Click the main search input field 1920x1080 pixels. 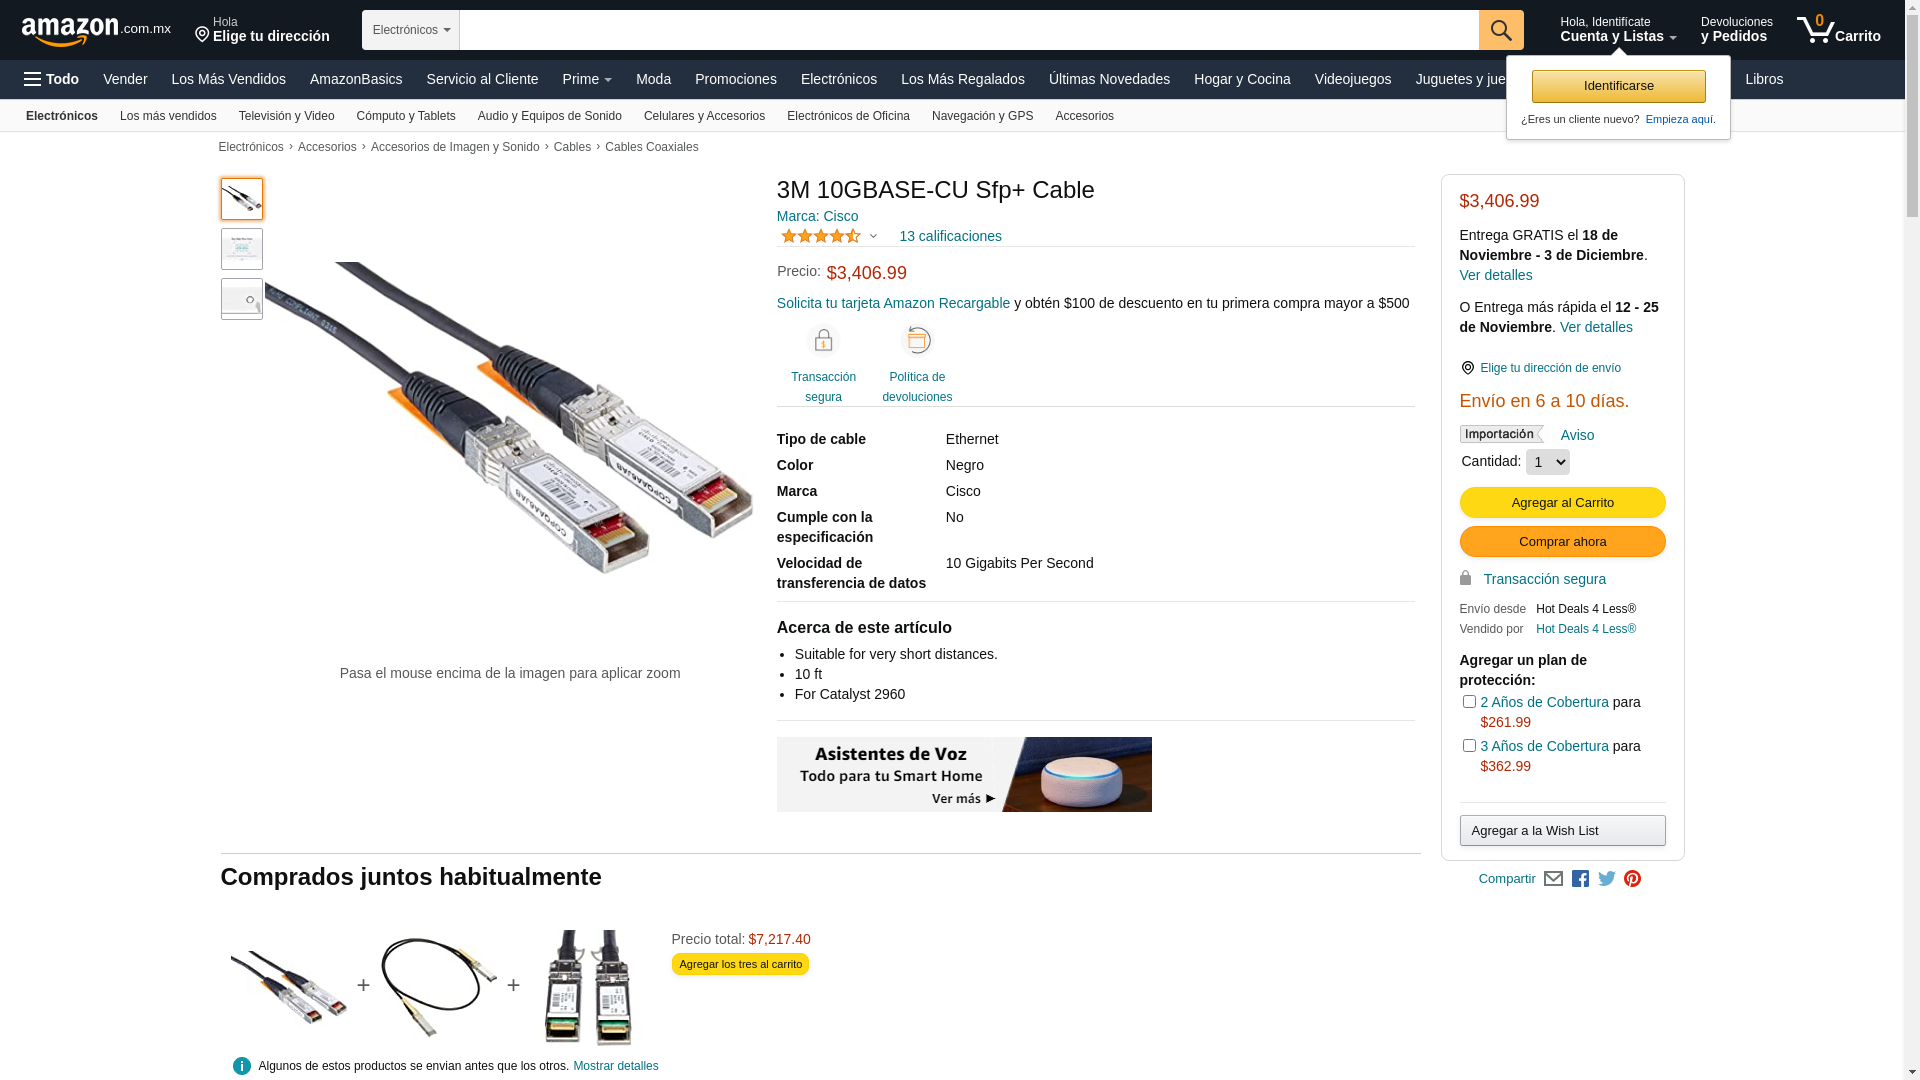[969, 30]
